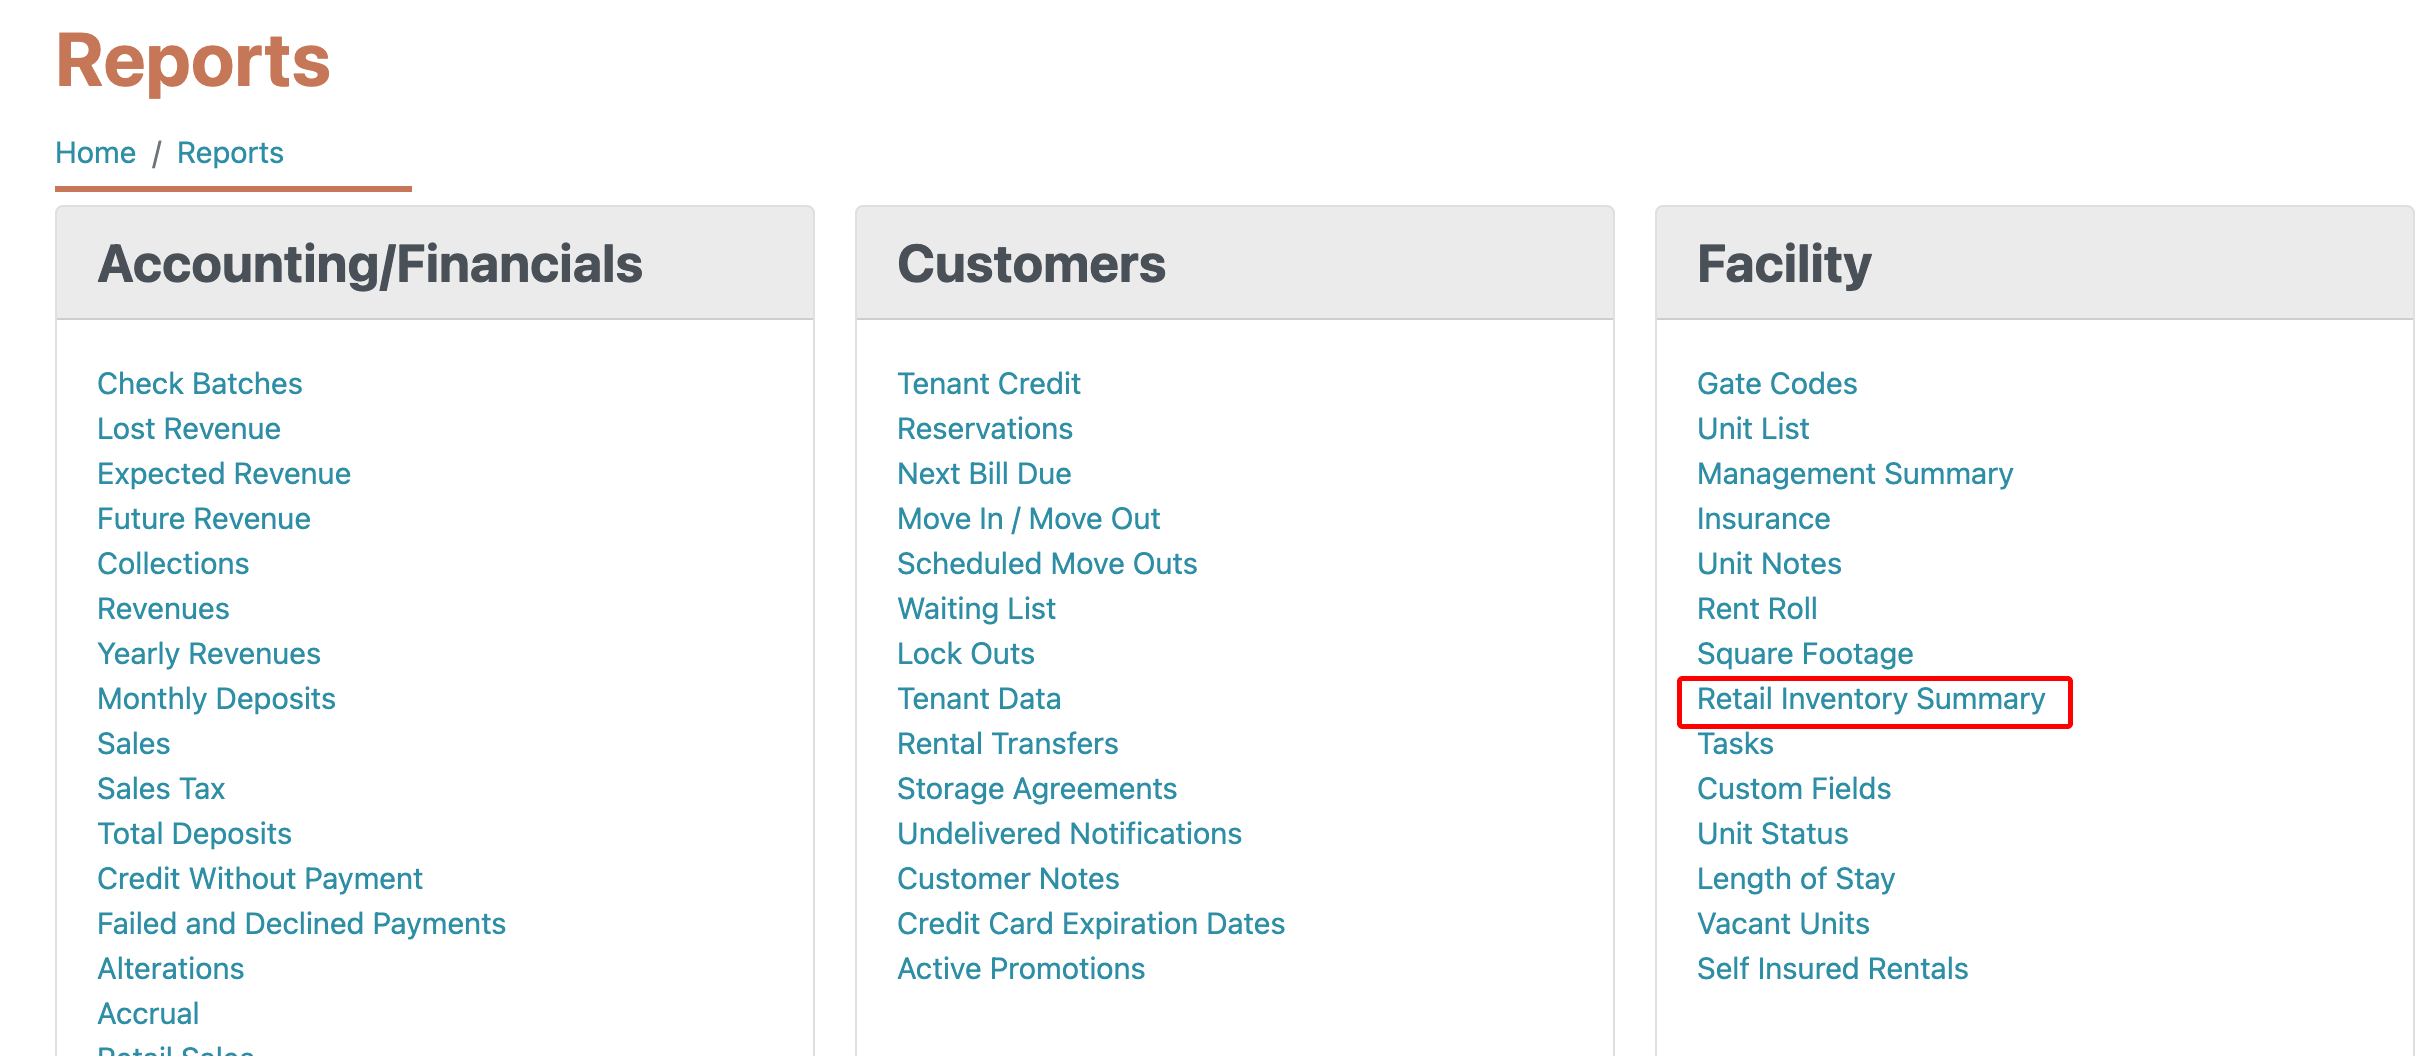Open the Self Insured Rentals report
The width and height of the screenshot is (2432, 1056).
pyautogui.click(x=1832, y=969)
